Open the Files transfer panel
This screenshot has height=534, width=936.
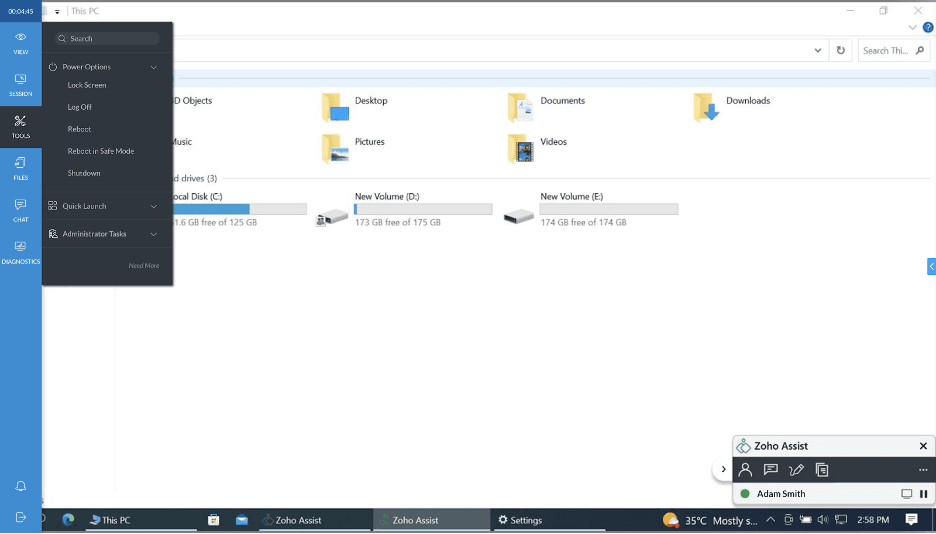(x=20, y=169)
